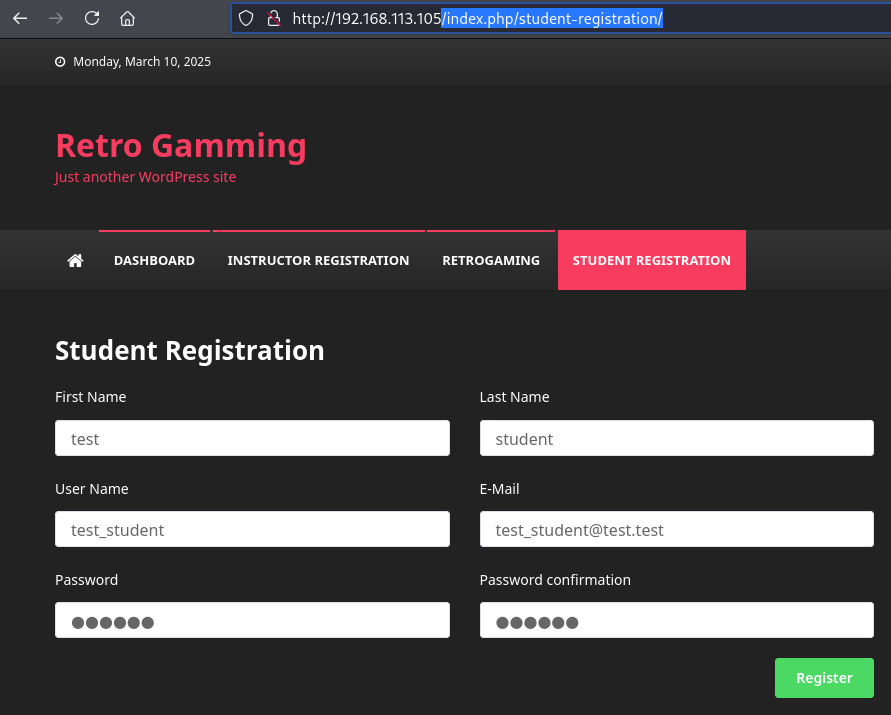Click the Retro Gamming site title
This screenshot has width=891, height=715.
[181, 146]
